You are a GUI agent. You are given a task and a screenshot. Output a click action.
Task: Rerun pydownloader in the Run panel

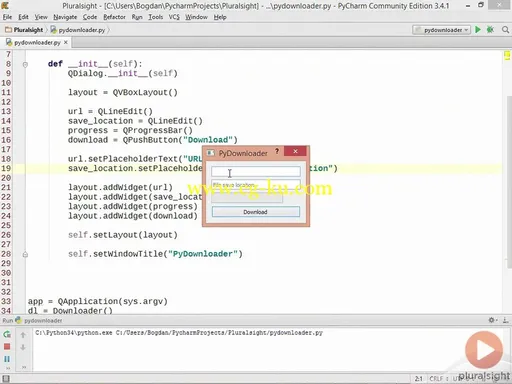[7, 334]
